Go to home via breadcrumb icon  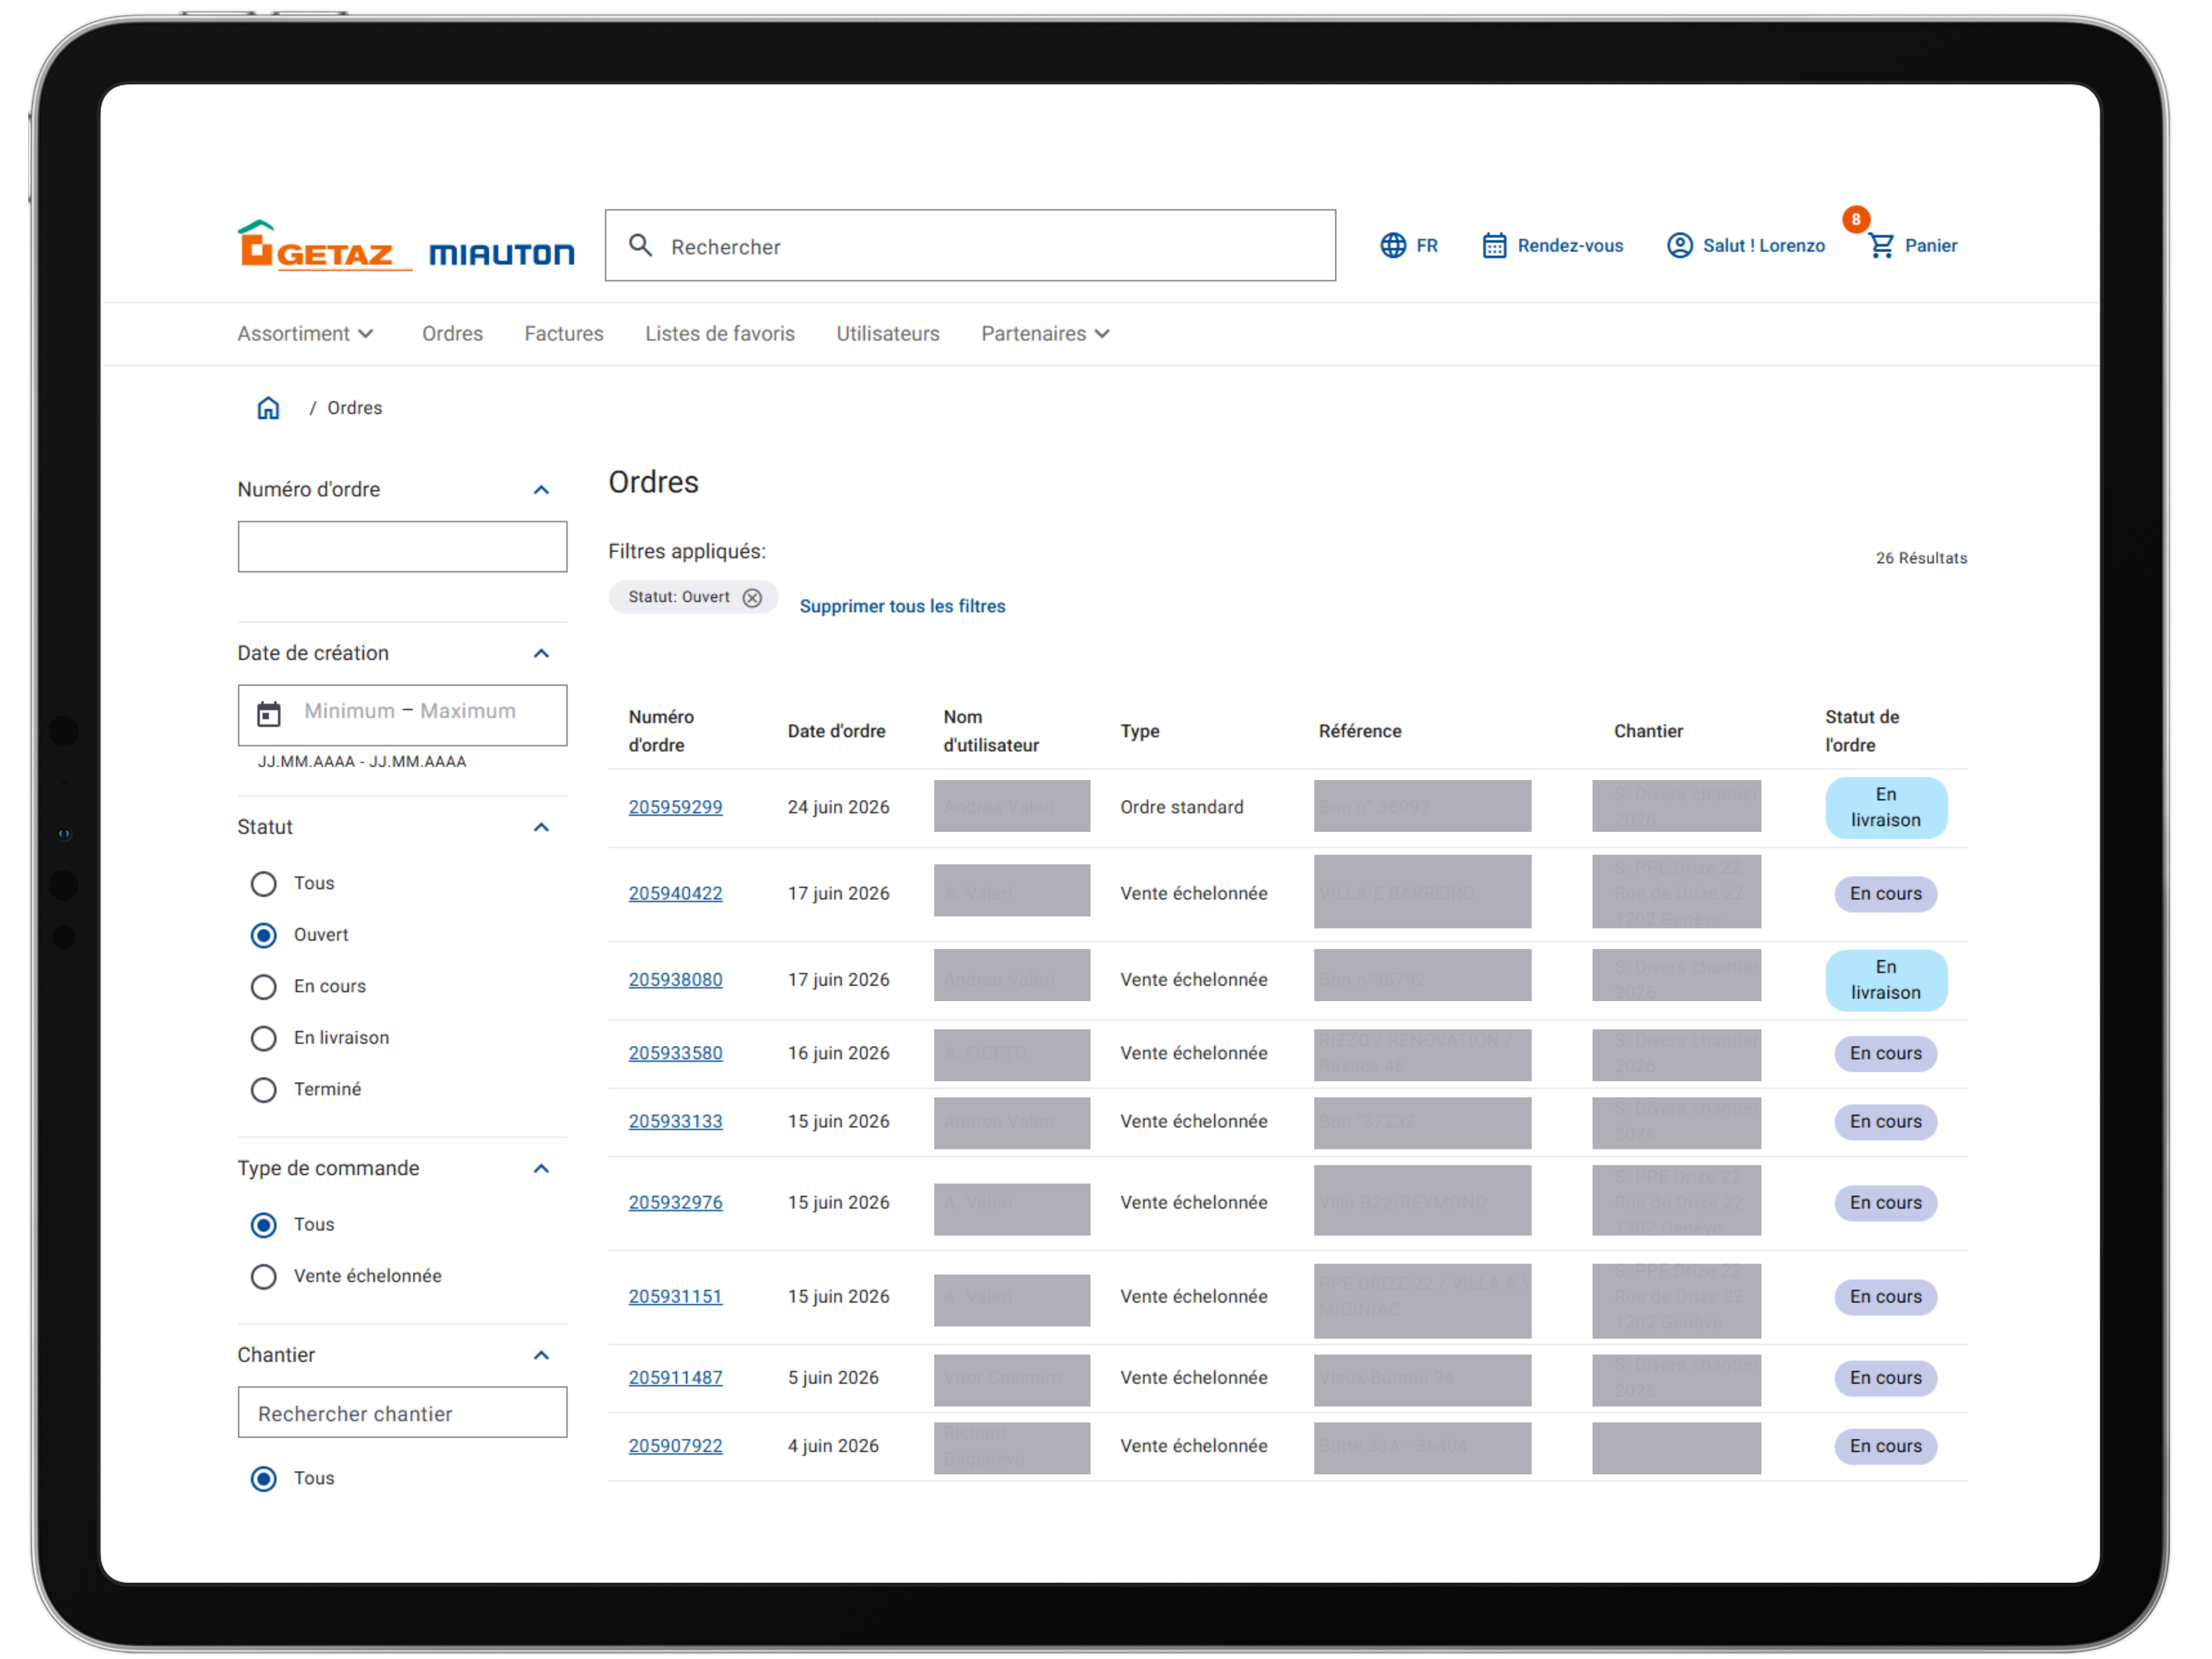(268, 408)
